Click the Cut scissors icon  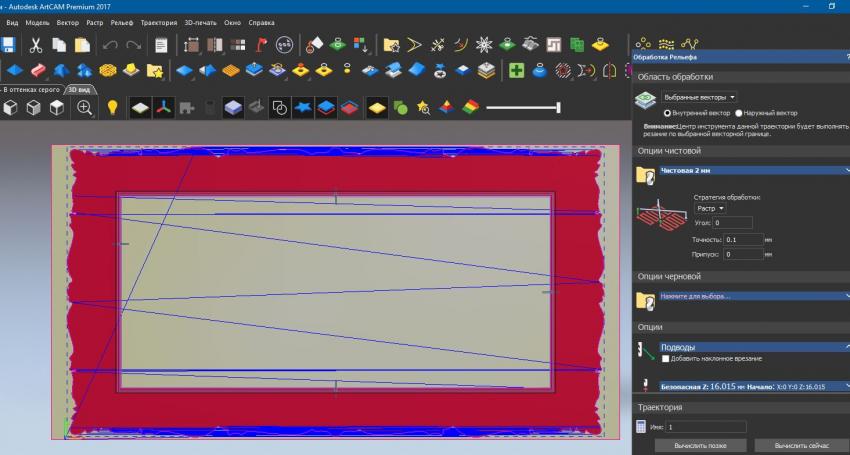tap(36, 45)
